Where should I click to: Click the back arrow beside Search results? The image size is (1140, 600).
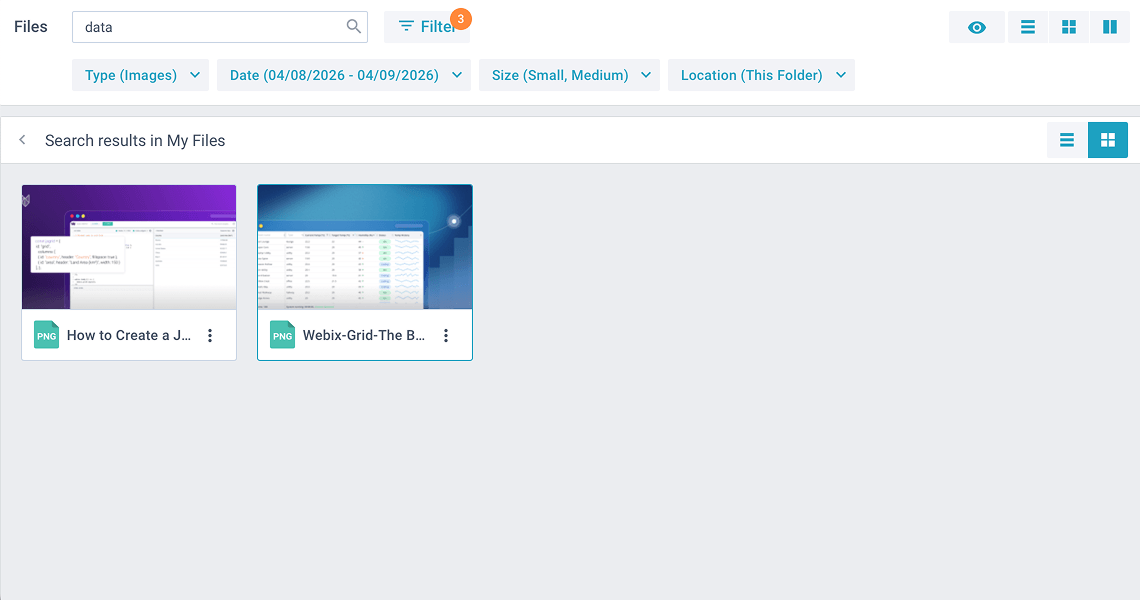point(22,140)
